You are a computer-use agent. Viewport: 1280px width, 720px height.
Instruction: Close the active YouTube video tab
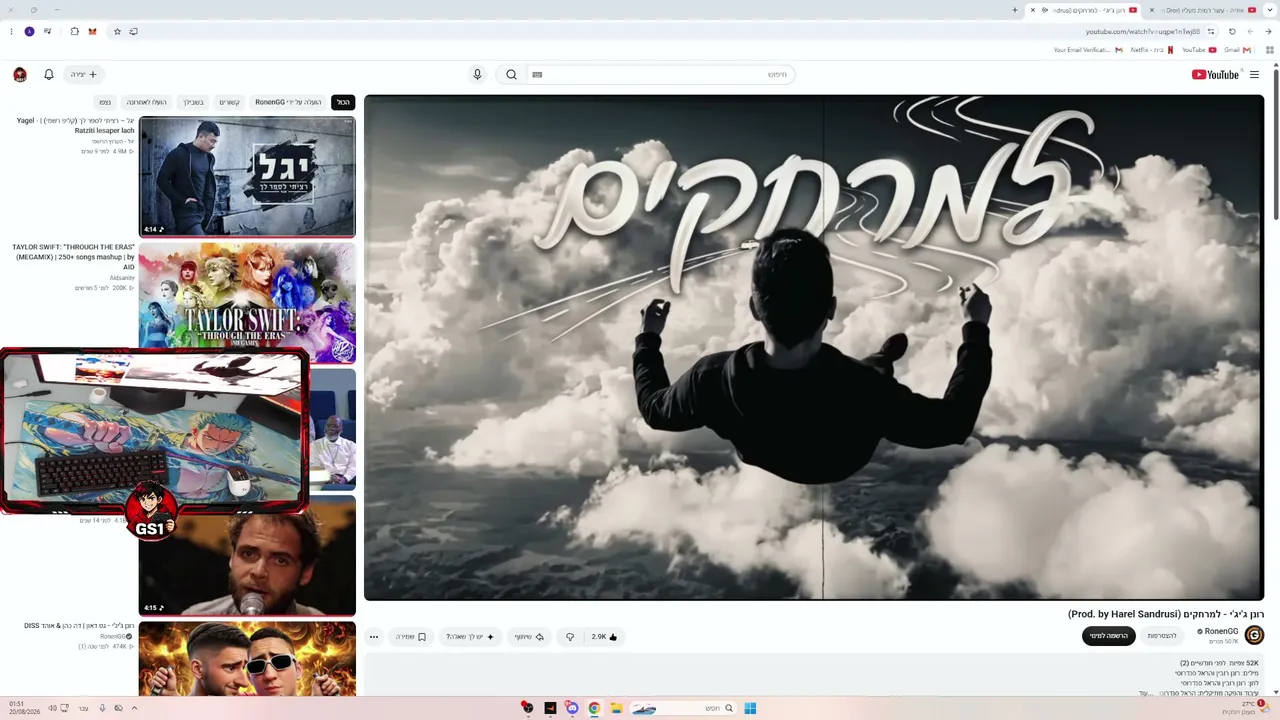1033,10
